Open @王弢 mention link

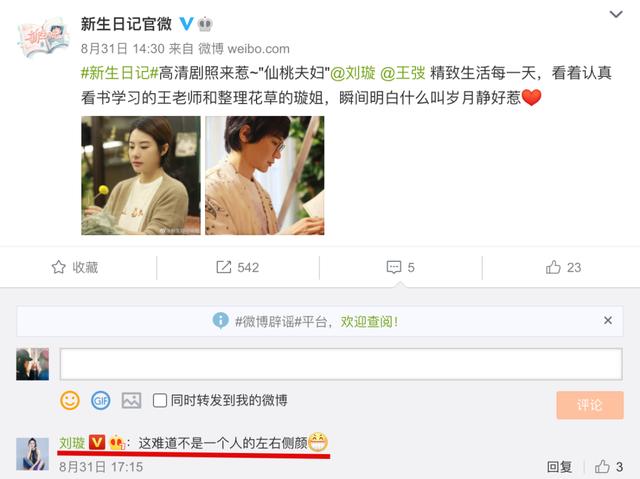pyautogui.click(x=403, y=73)
